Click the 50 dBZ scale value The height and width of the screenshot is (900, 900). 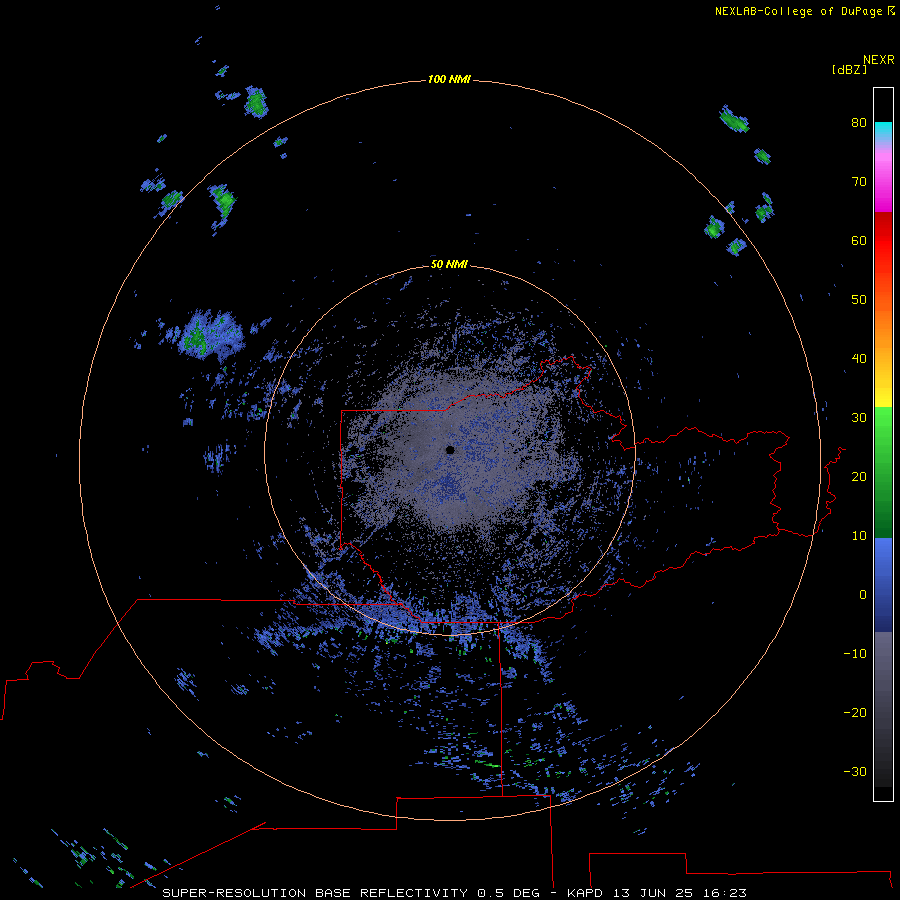pos(859,300)
